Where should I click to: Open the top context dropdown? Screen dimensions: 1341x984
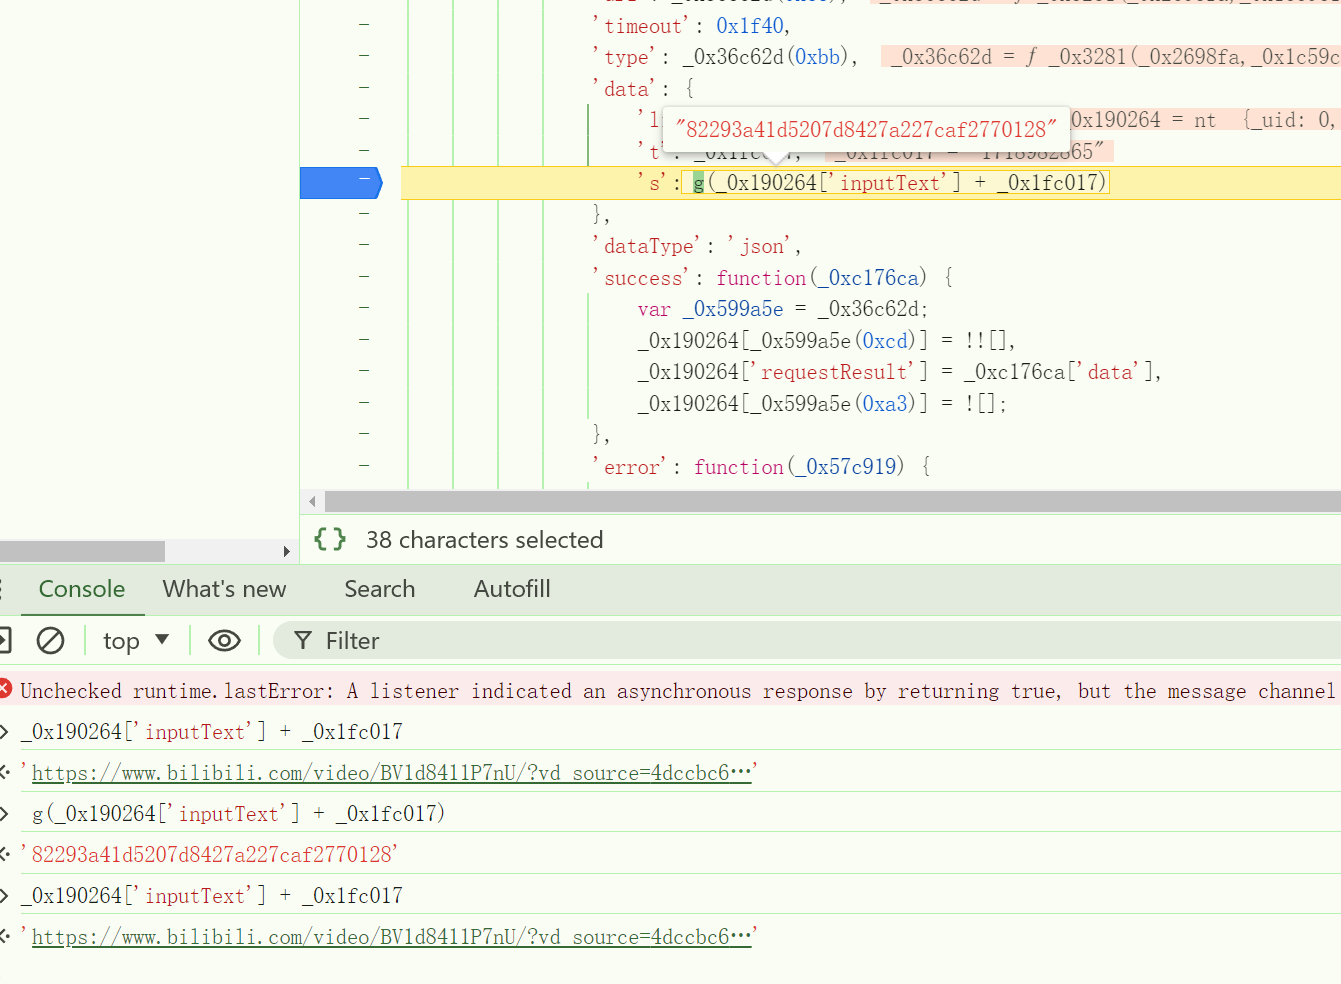(136, 641)
